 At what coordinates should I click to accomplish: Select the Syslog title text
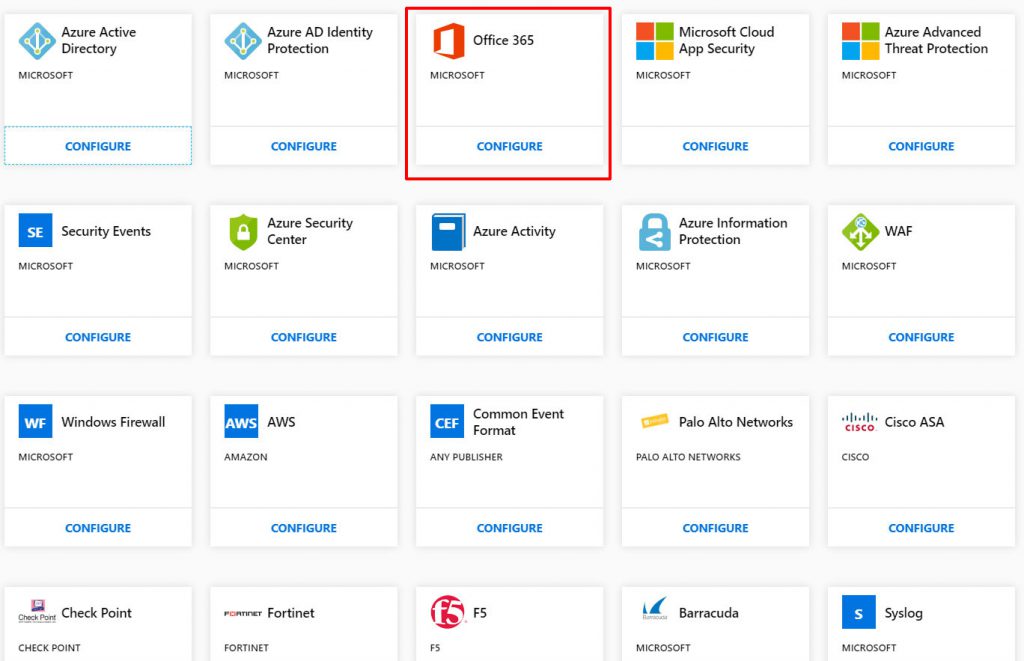[x=903, y=613]
